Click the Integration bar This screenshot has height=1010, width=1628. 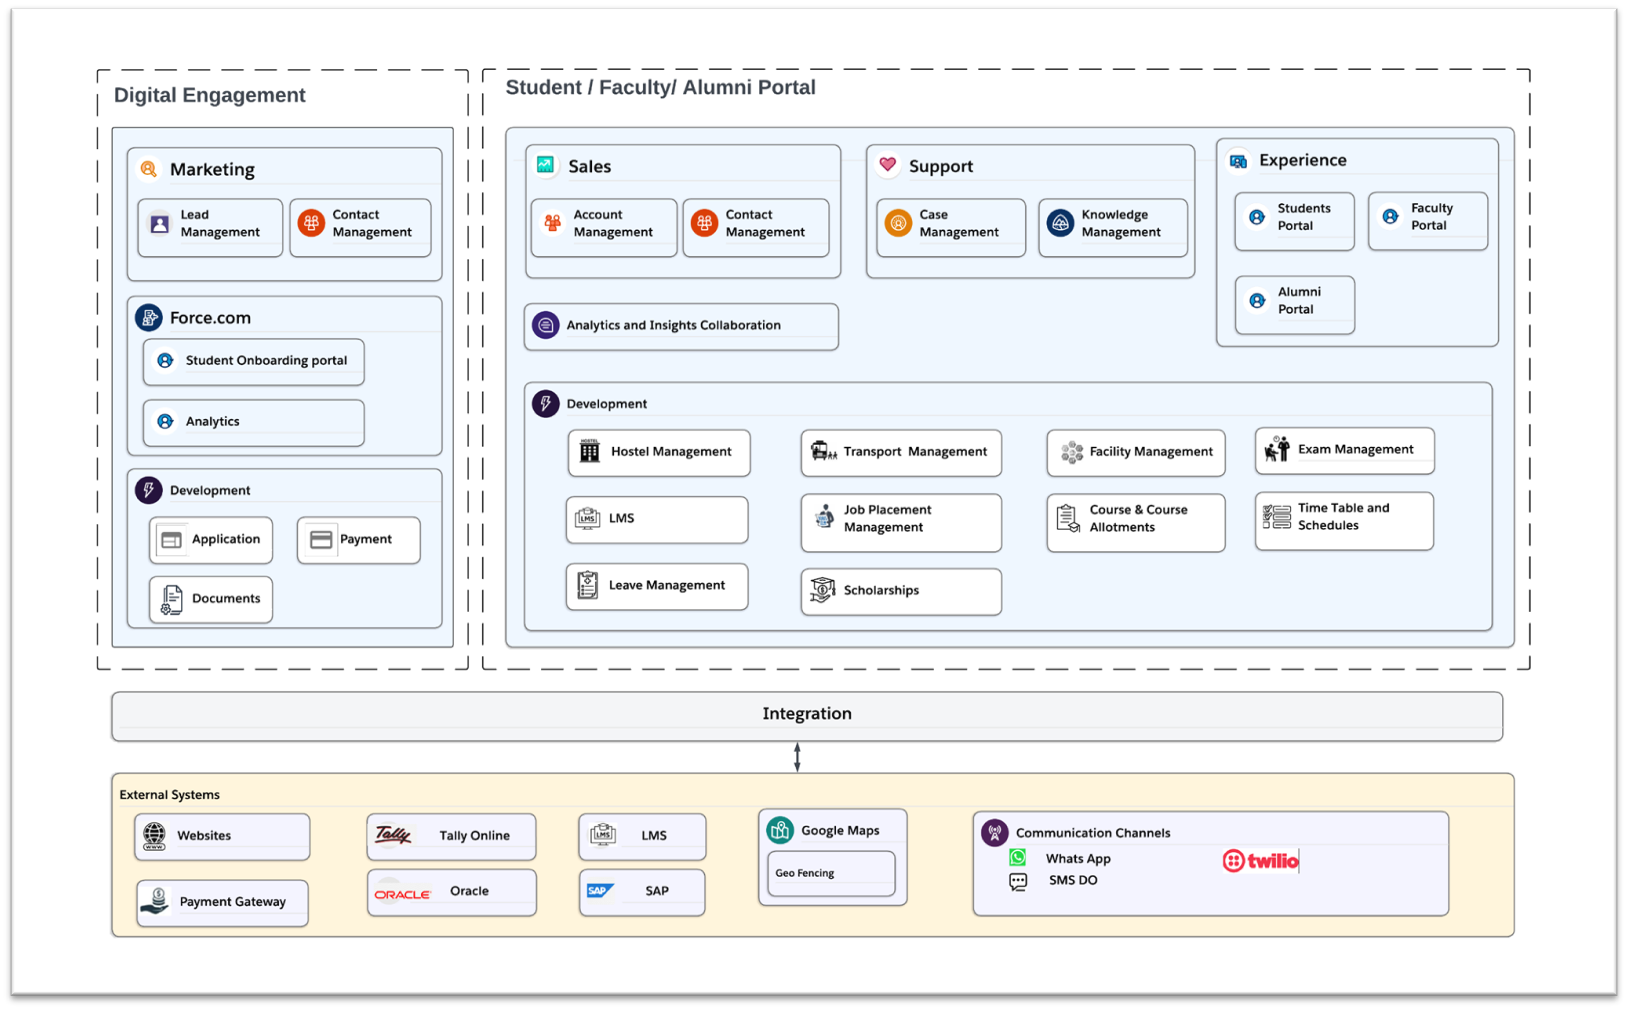pos(806,715)
